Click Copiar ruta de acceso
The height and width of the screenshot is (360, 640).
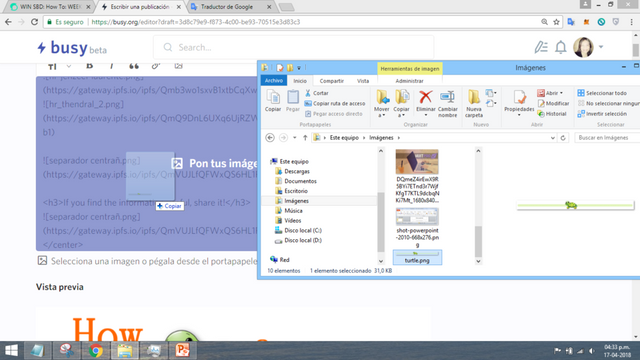335,104
